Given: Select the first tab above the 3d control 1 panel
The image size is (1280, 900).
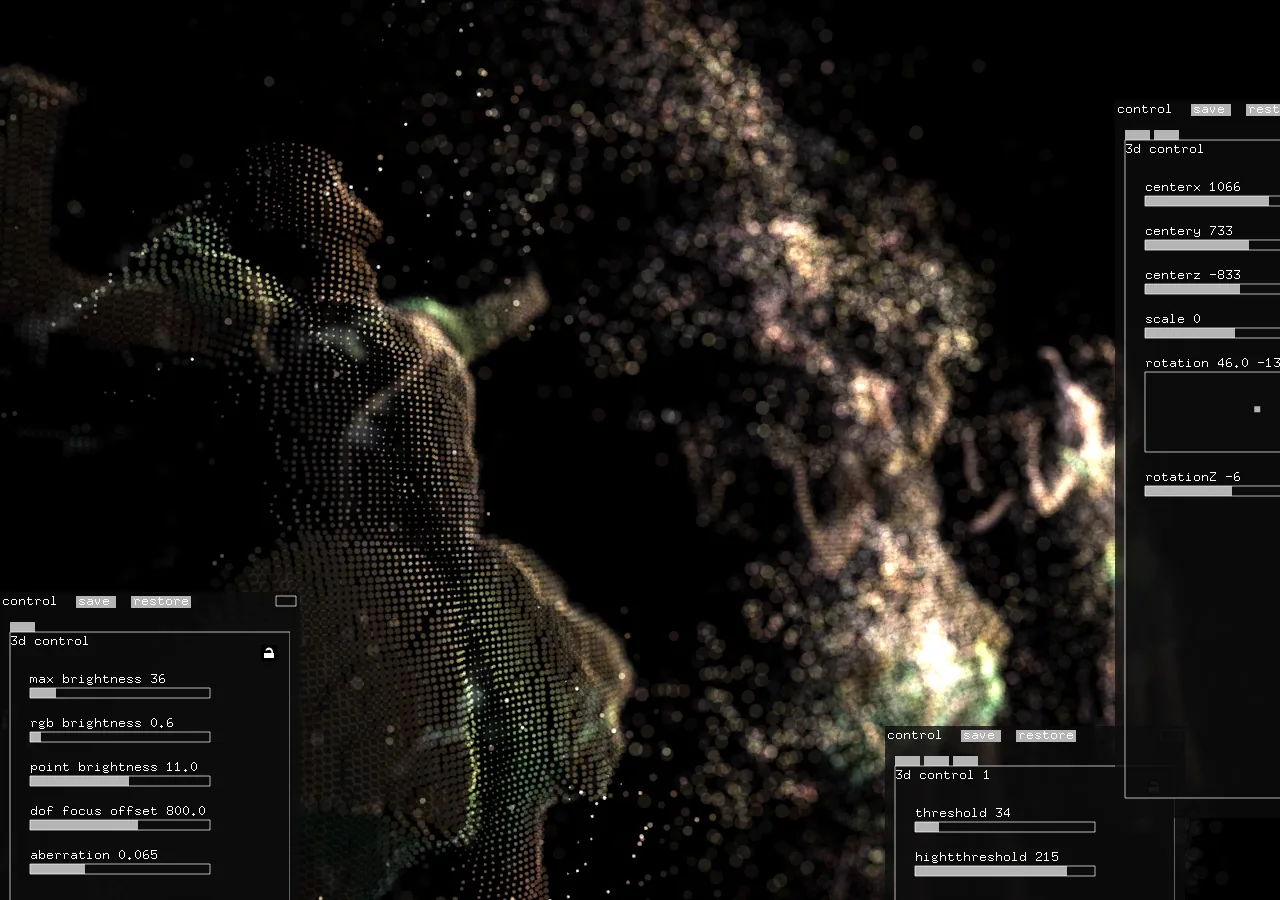Looking at the screenshot, I should point(907,761).
